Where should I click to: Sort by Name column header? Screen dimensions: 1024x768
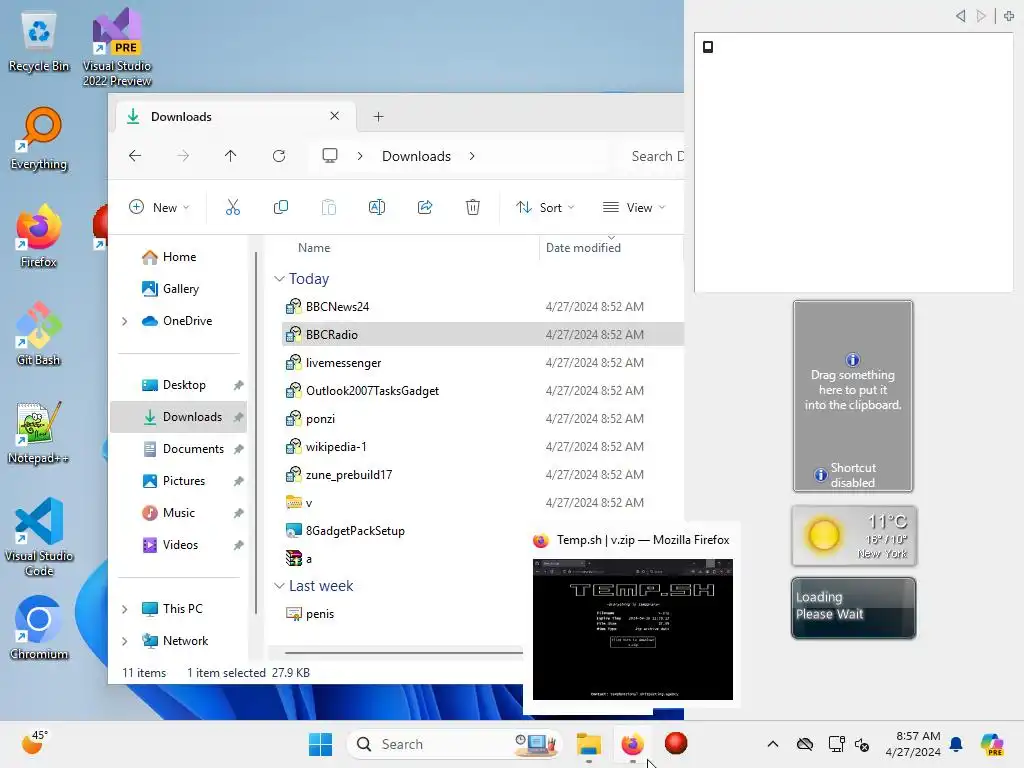(x=314, y=248)
